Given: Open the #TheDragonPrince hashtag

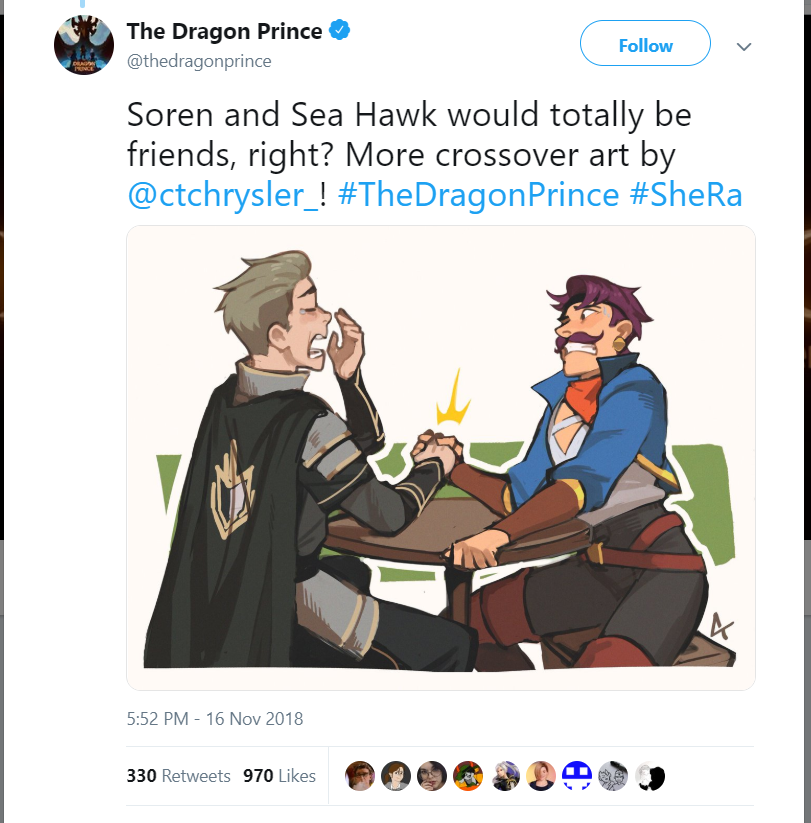Looking at the screenshot, I should point(478,195).
